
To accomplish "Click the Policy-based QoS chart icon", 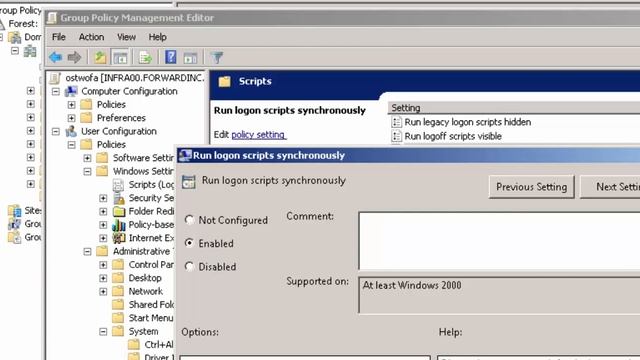I will [x=118, y=225].
